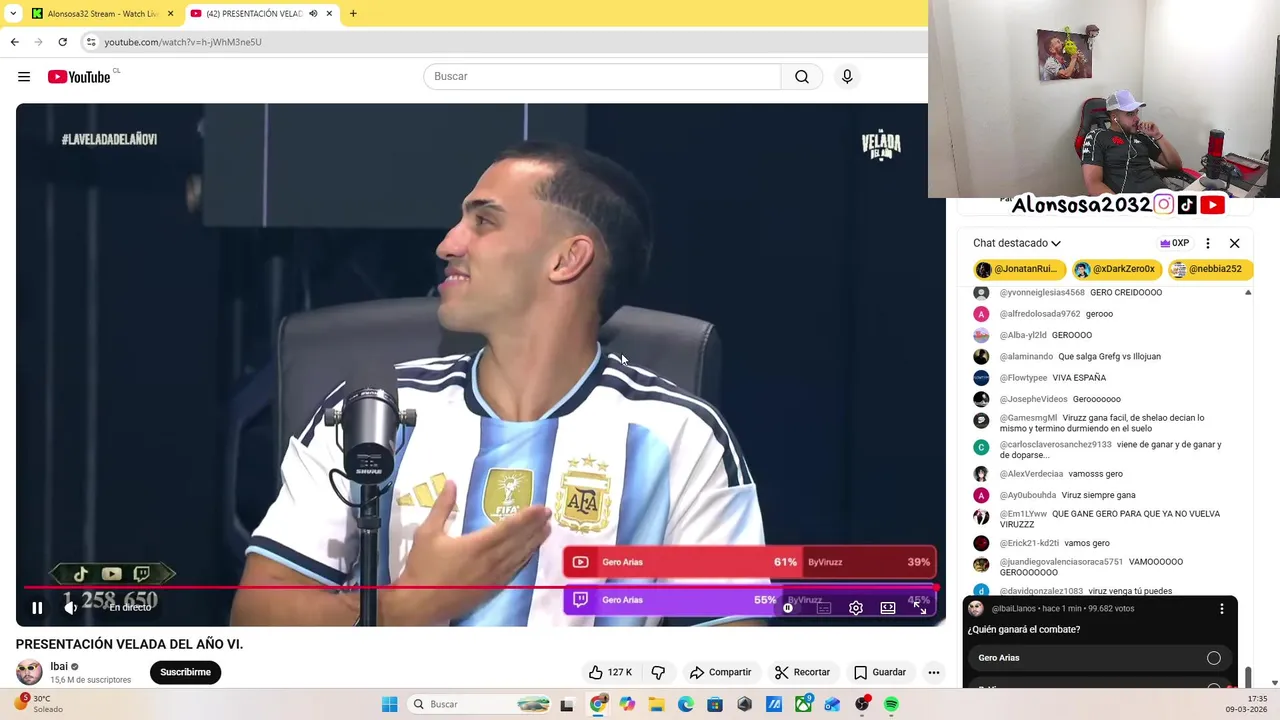Select the @xDarkZero0x highlighted chip

coord(1115,269)
